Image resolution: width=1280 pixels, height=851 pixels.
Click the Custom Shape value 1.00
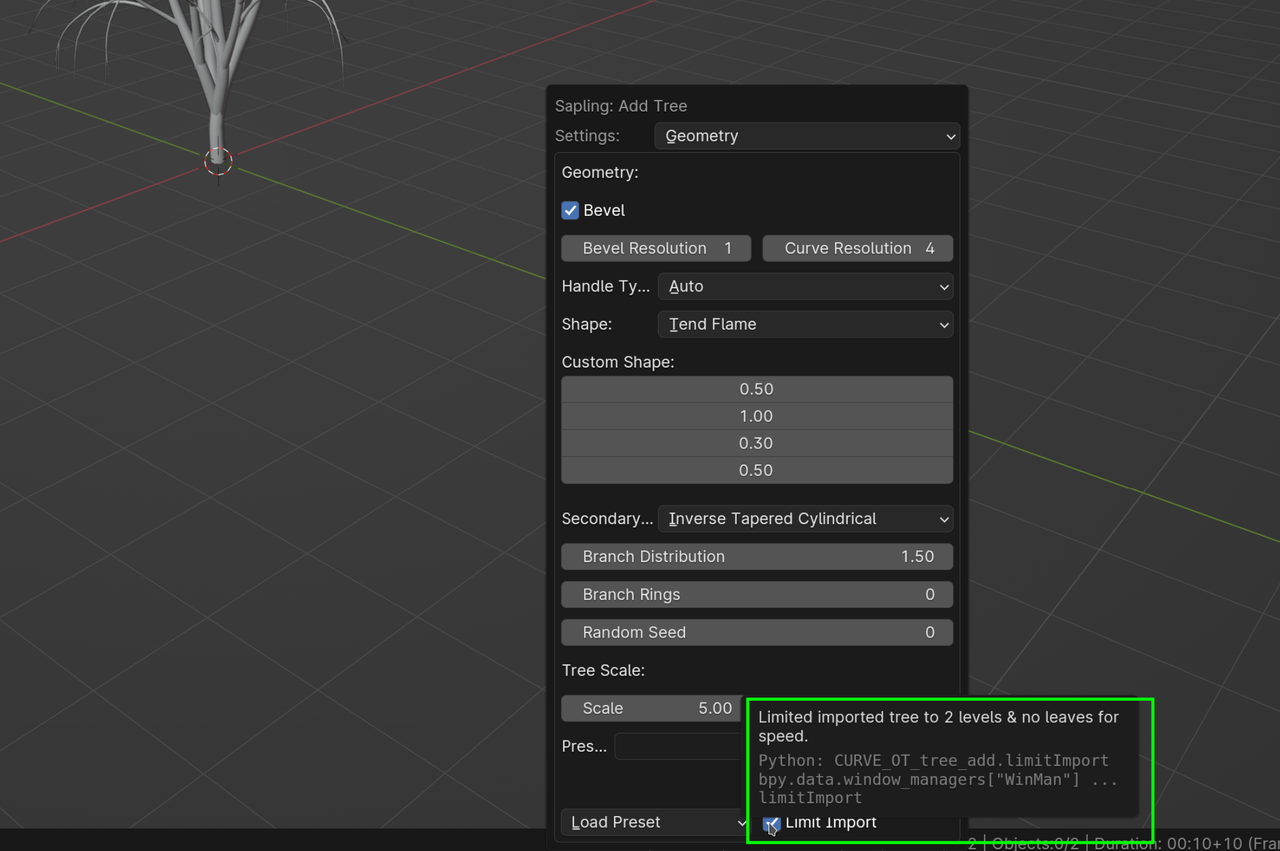click(757, 416)
